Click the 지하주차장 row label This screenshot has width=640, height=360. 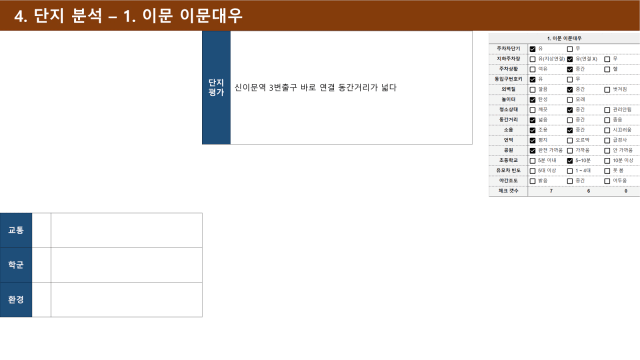(x=508, y=59)
